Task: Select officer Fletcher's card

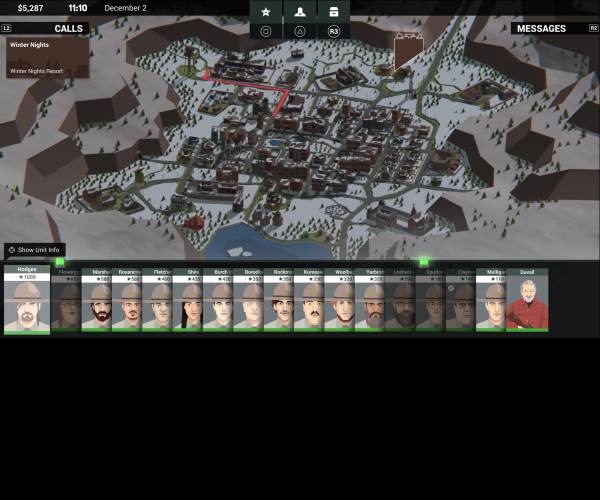Action: 157,300
